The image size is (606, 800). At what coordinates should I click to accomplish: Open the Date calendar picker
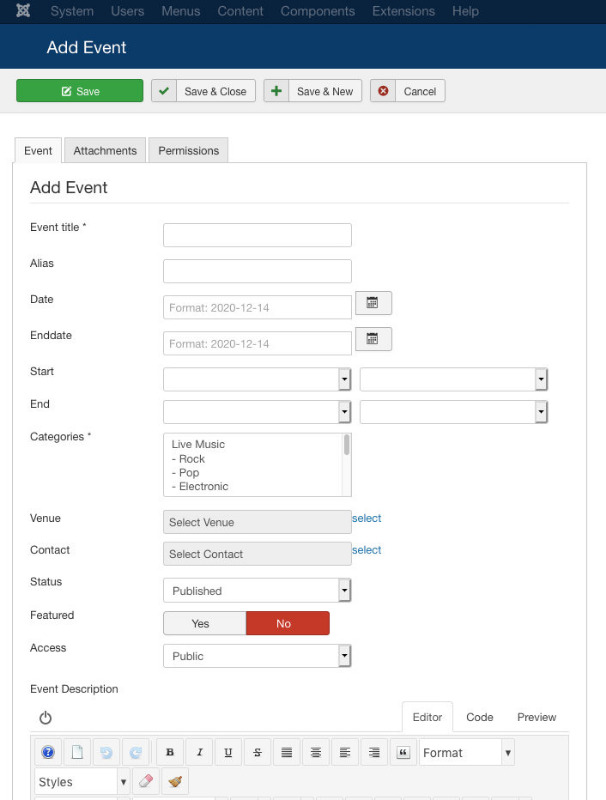[x=373, y=303]
